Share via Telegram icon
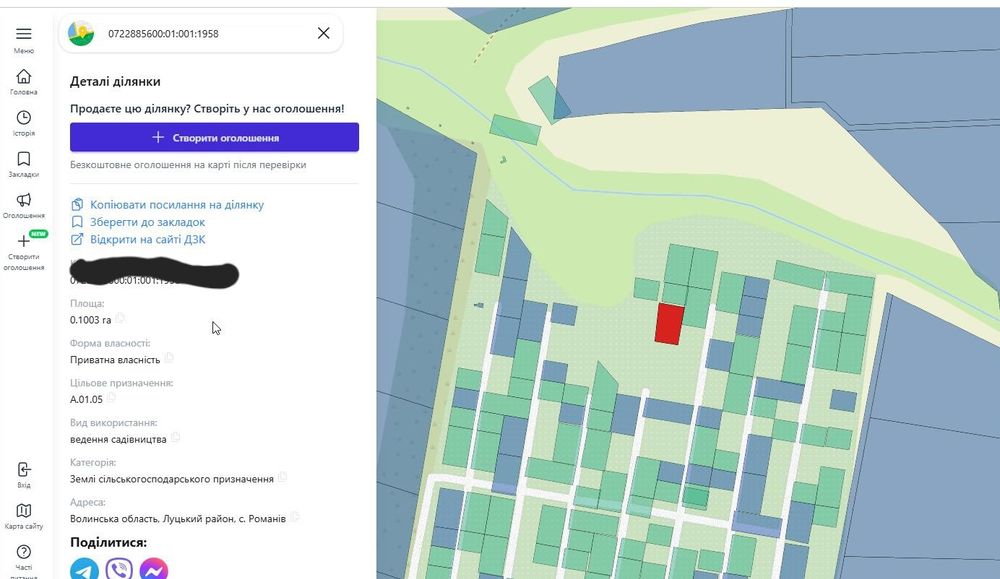 tap(84, 569)
